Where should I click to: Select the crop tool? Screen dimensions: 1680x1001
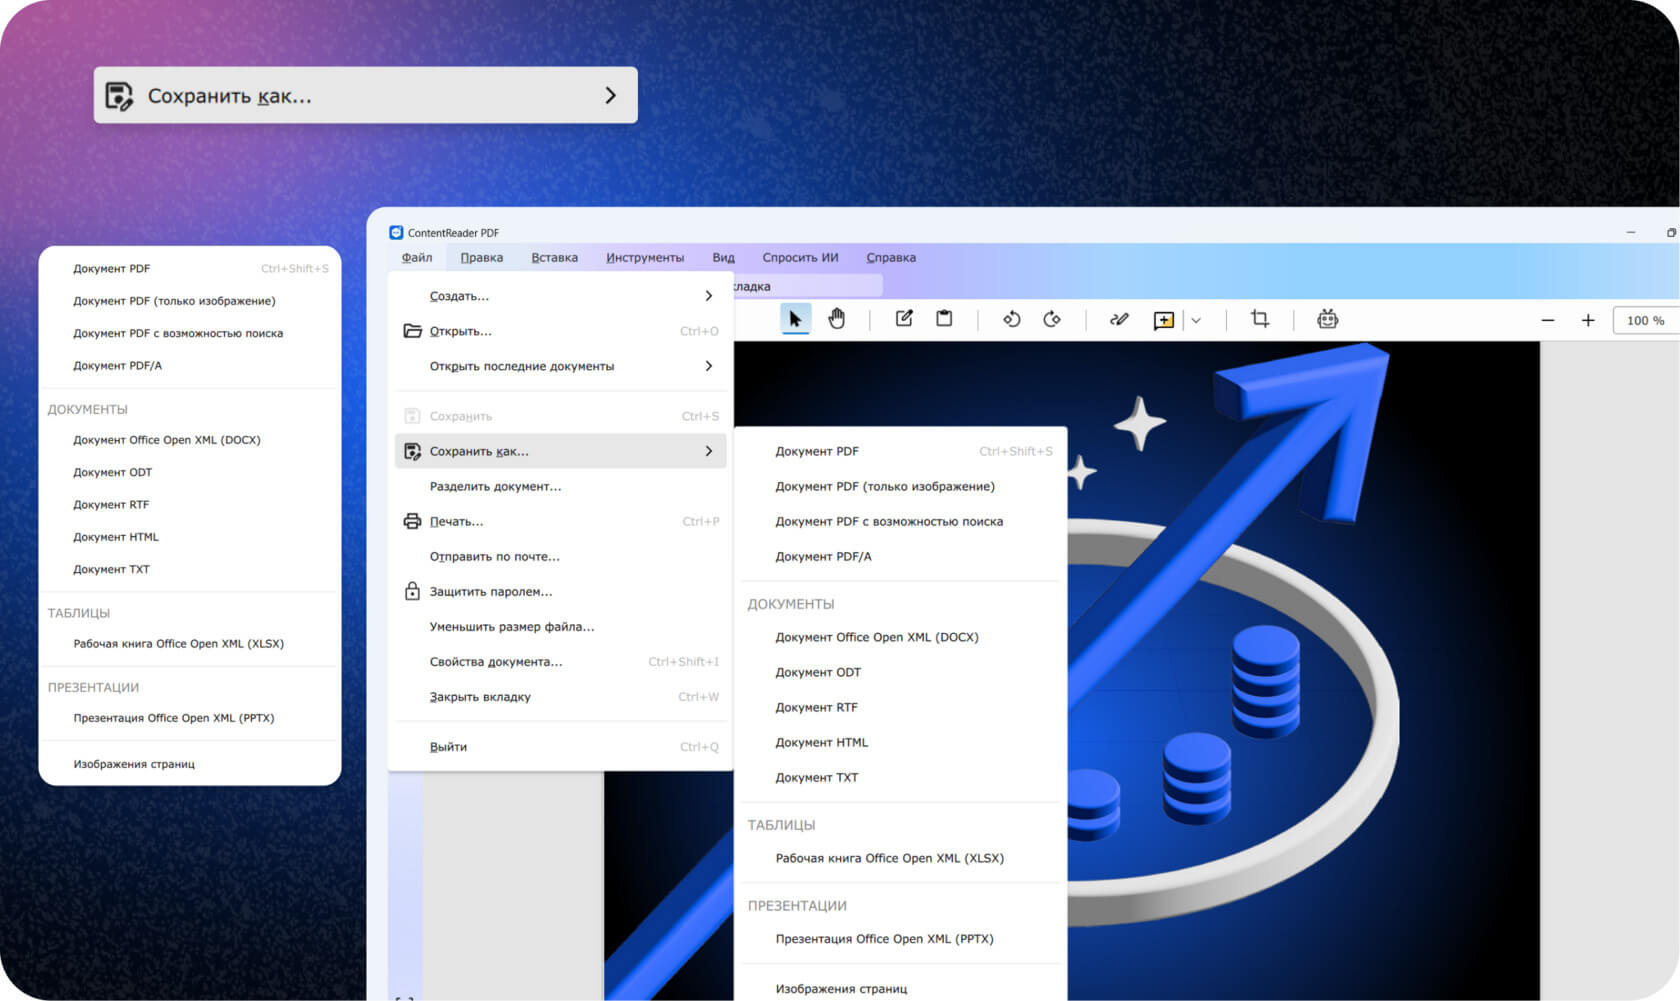coord(1260,319)
